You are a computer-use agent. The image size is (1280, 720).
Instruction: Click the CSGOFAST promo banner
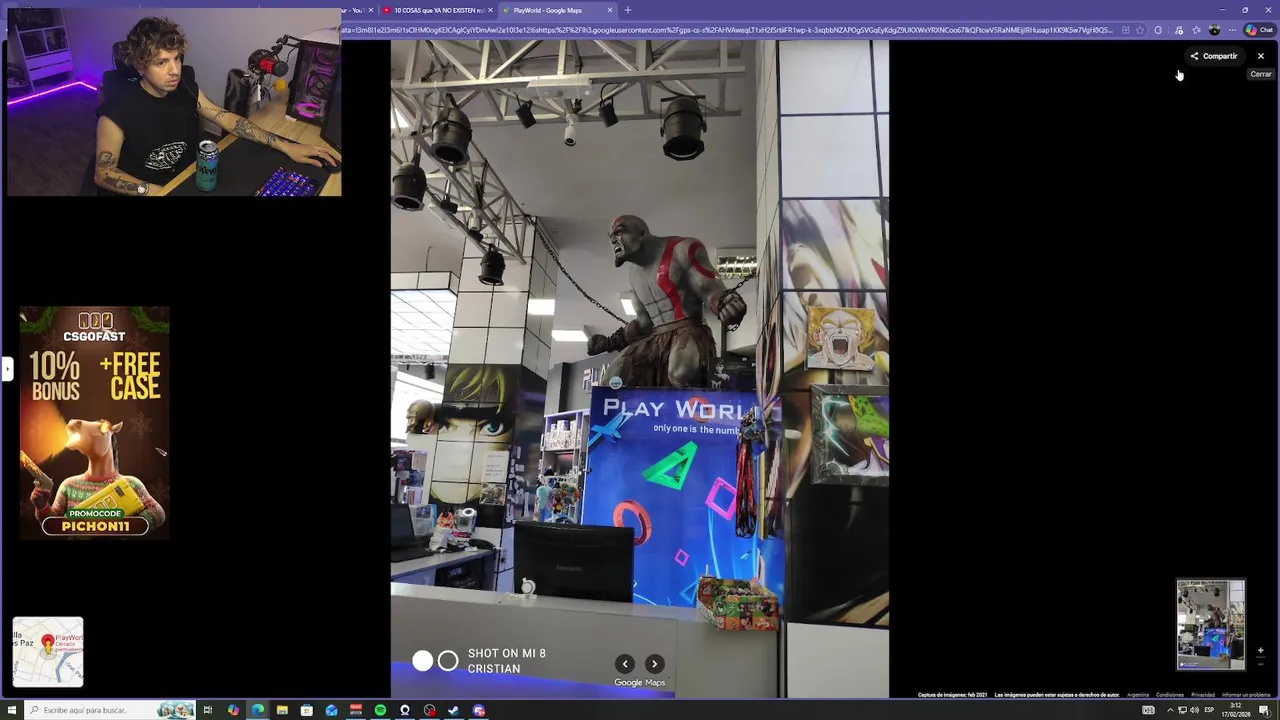pos(95,423)
